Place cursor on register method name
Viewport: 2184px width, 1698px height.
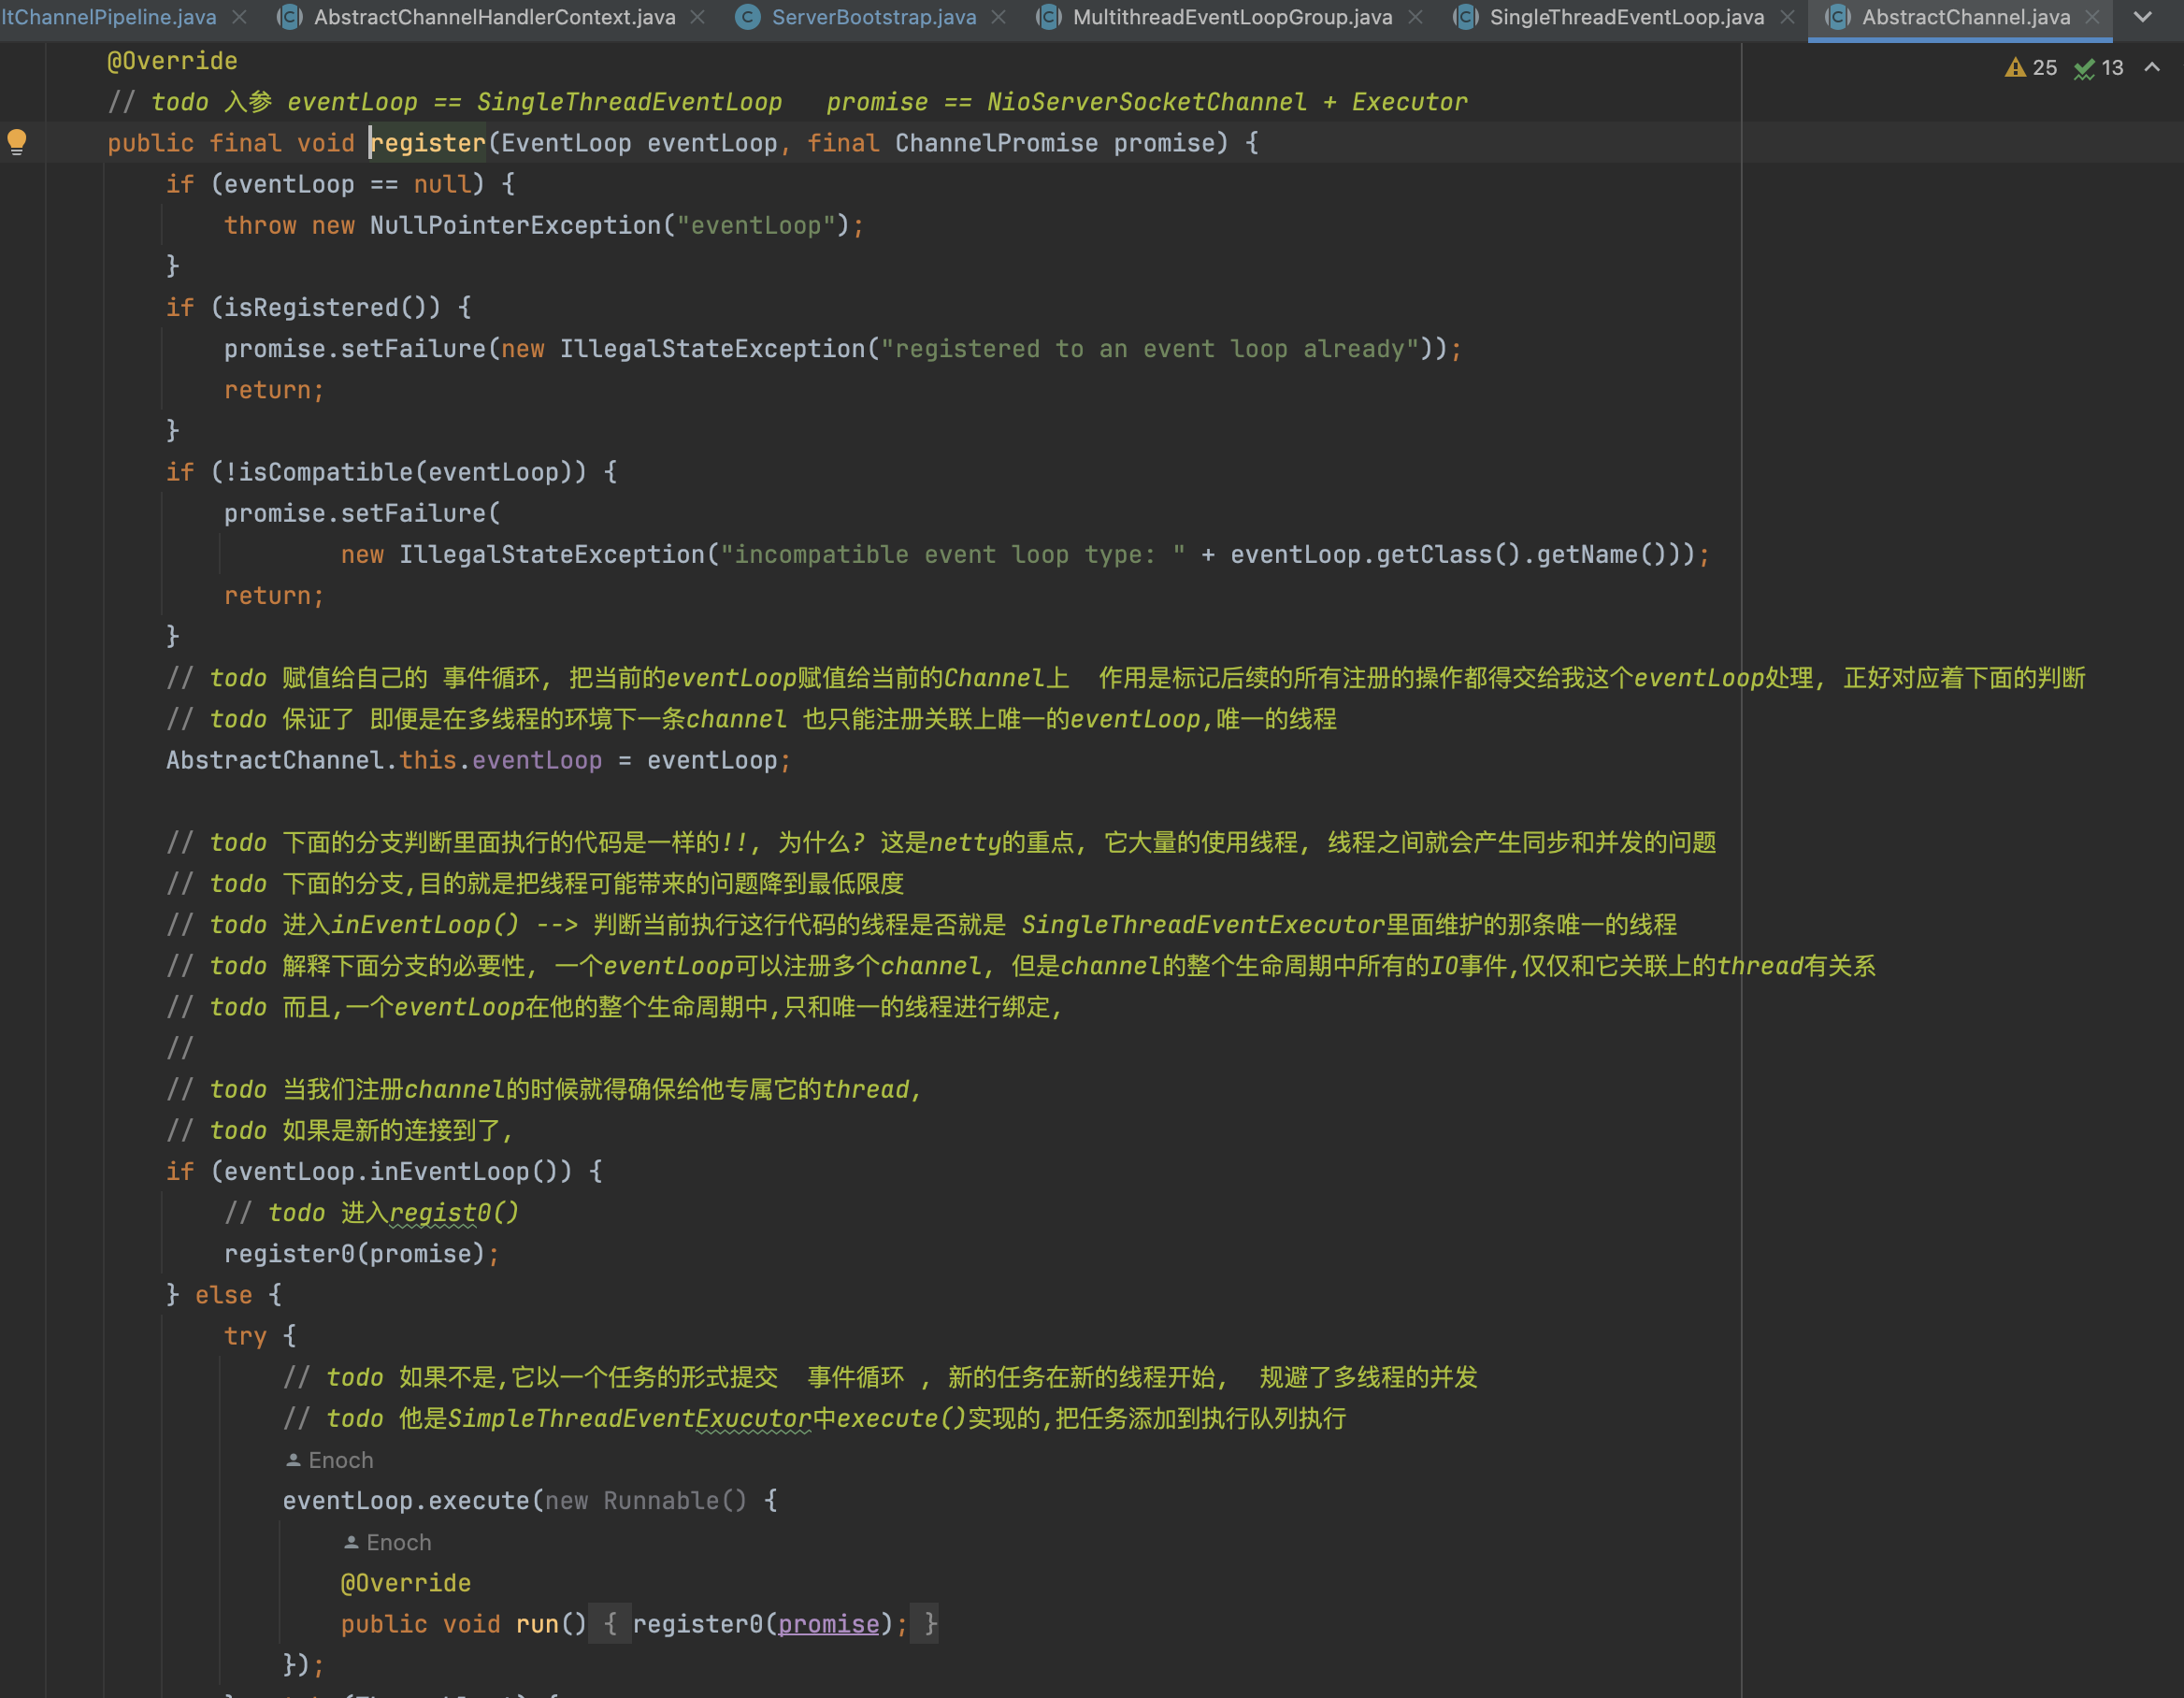click(428, 143)
